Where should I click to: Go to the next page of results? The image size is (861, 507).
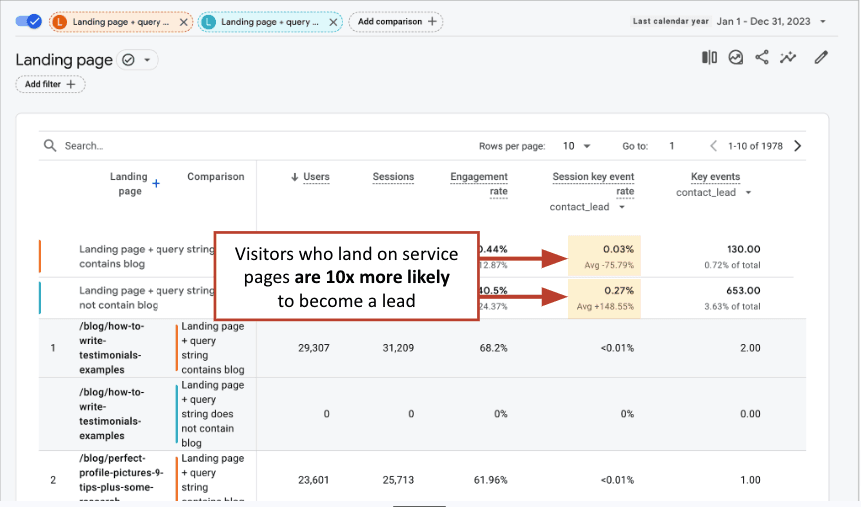pos(797,146)
